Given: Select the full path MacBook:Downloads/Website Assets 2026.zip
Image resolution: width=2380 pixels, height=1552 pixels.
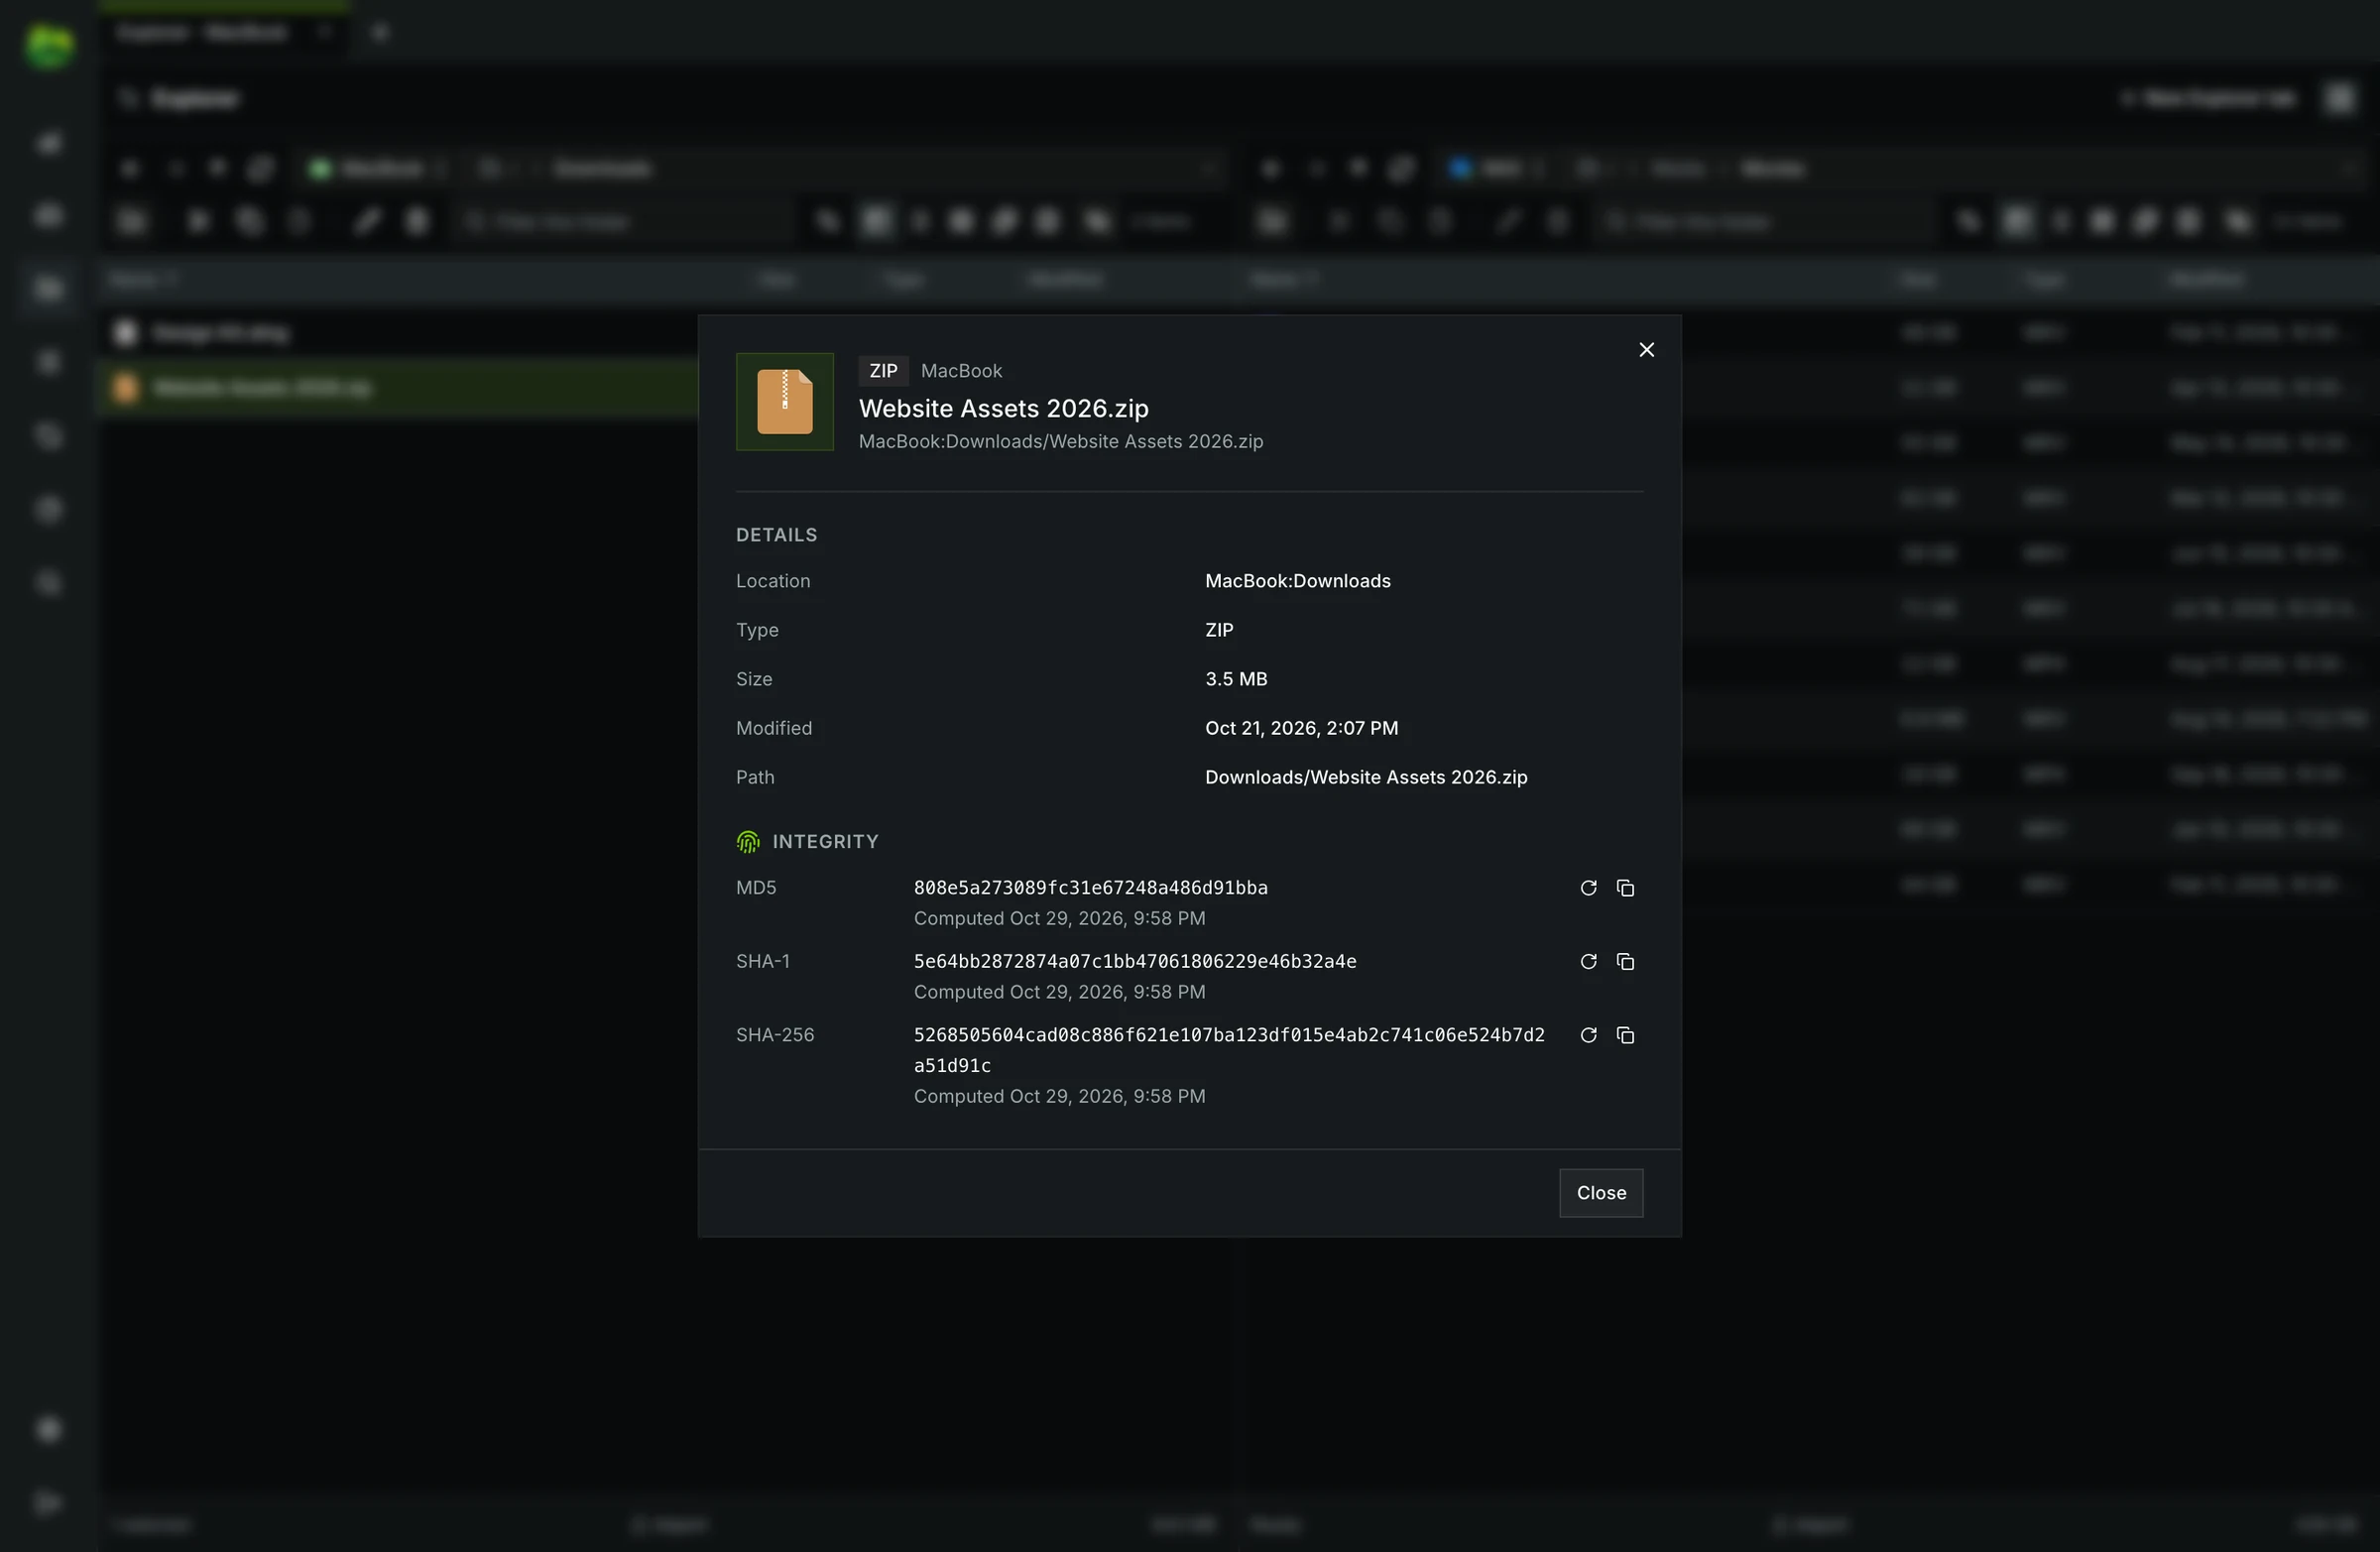Looking at the screenshot, I should 1060,441.
